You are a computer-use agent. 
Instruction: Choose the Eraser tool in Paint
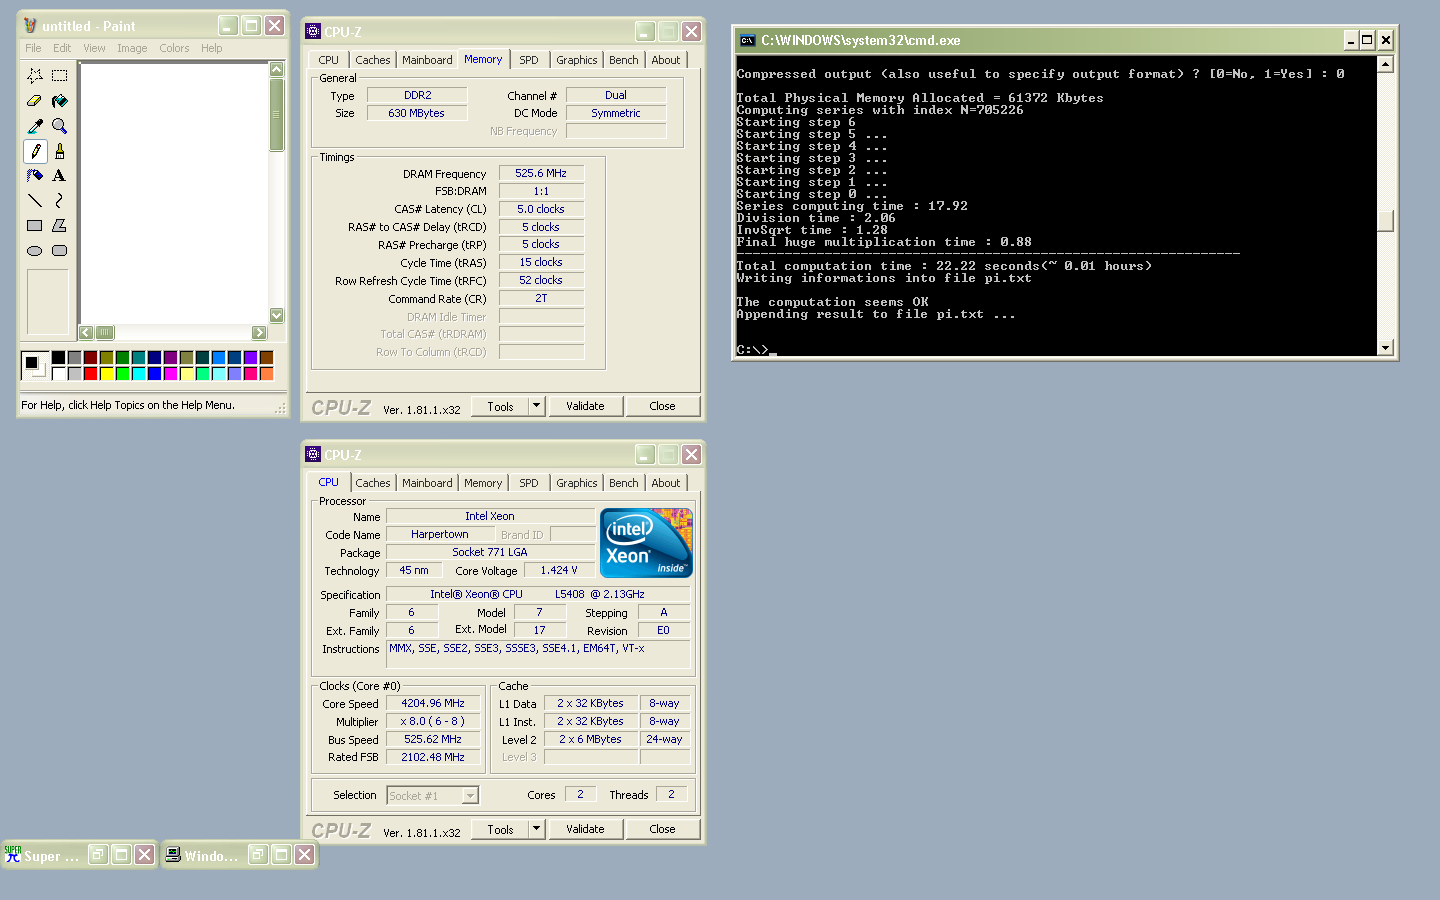35,101
